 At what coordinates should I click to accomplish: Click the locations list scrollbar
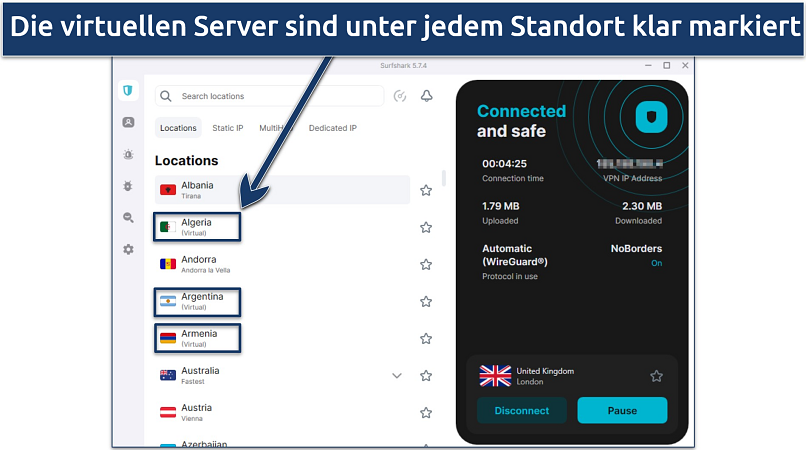tap(444, 178)
